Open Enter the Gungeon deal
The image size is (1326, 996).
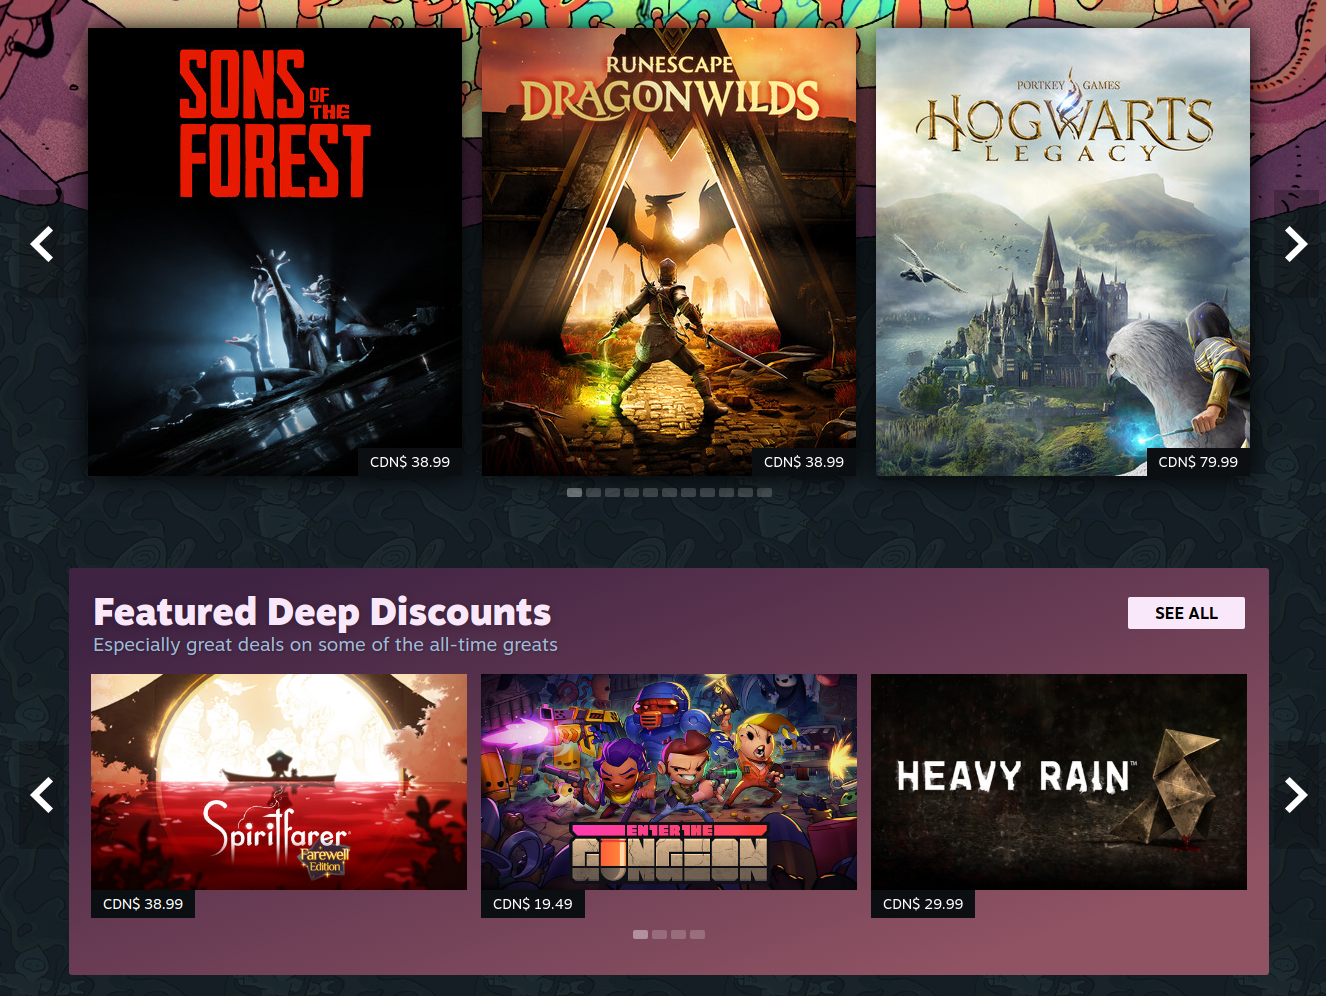669,782
